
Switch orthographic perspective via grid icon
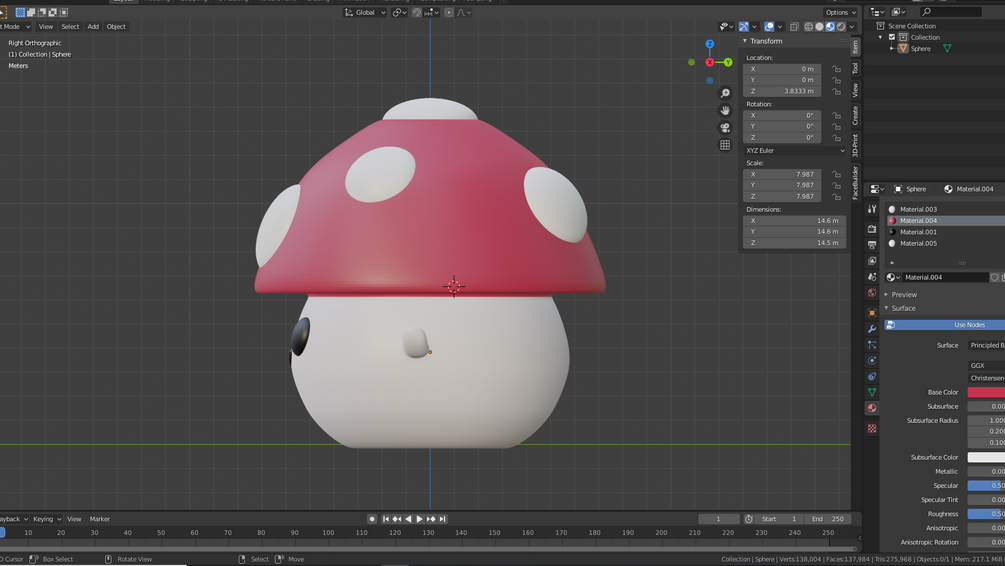[725, 145]
